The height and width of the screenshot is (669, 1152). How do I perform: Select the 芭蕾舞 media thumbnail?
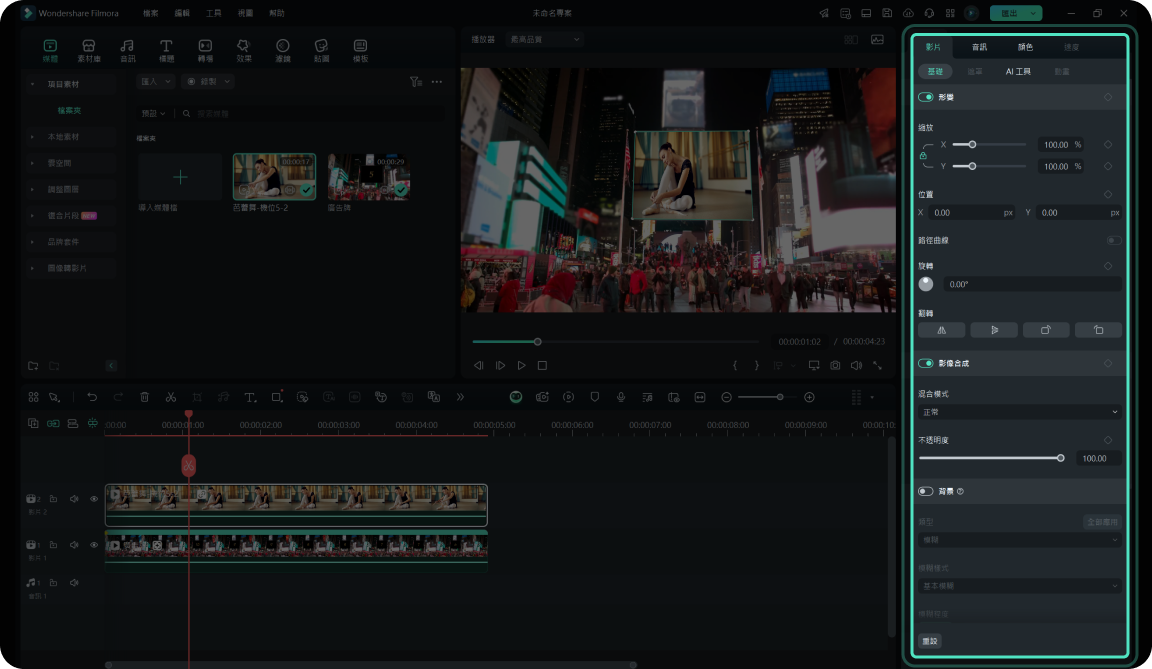pos(274,176)
